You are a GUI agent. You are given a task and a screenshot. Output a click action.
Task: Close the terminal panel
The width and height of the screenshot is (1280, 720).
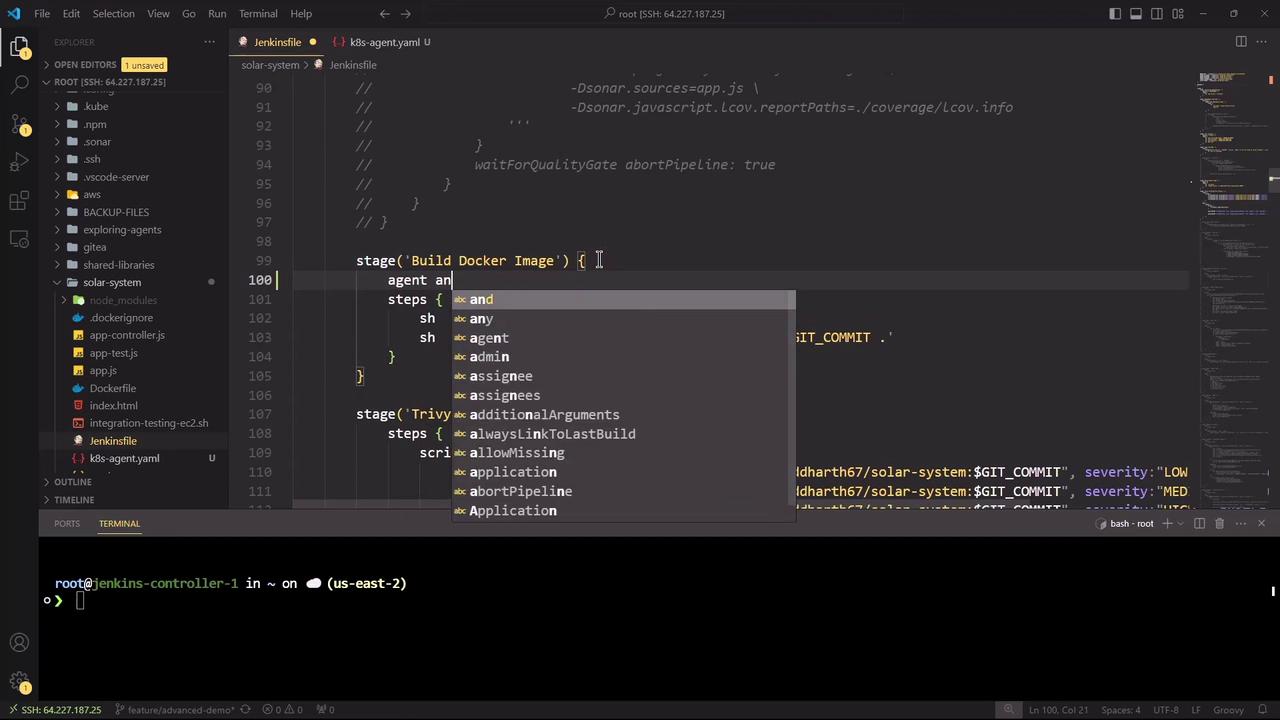tap(1261, 524)
